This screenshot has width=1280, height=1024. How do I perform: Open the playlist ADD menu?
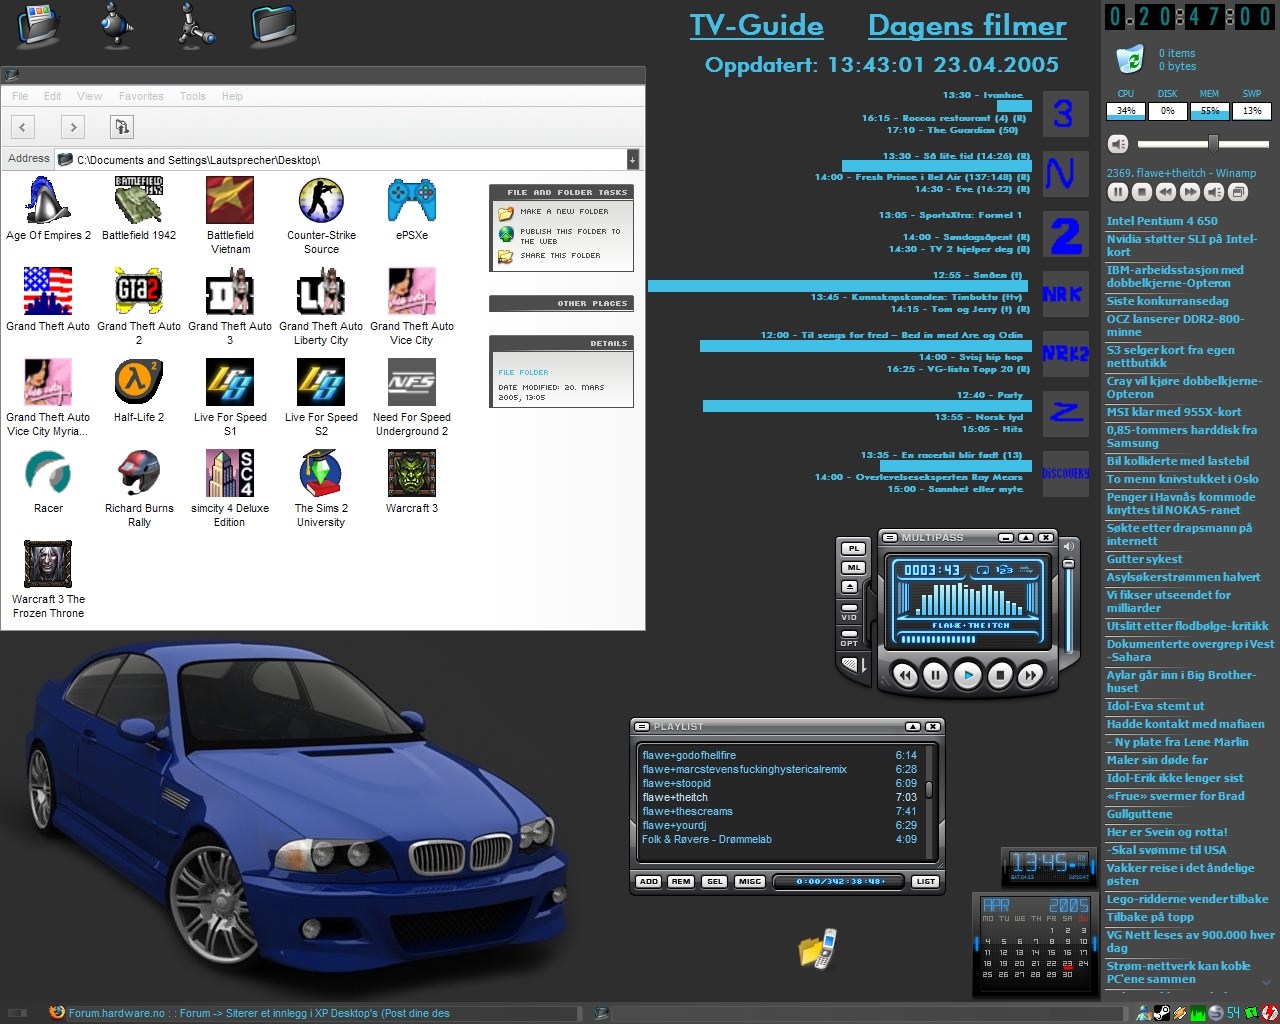click(648, 882)
